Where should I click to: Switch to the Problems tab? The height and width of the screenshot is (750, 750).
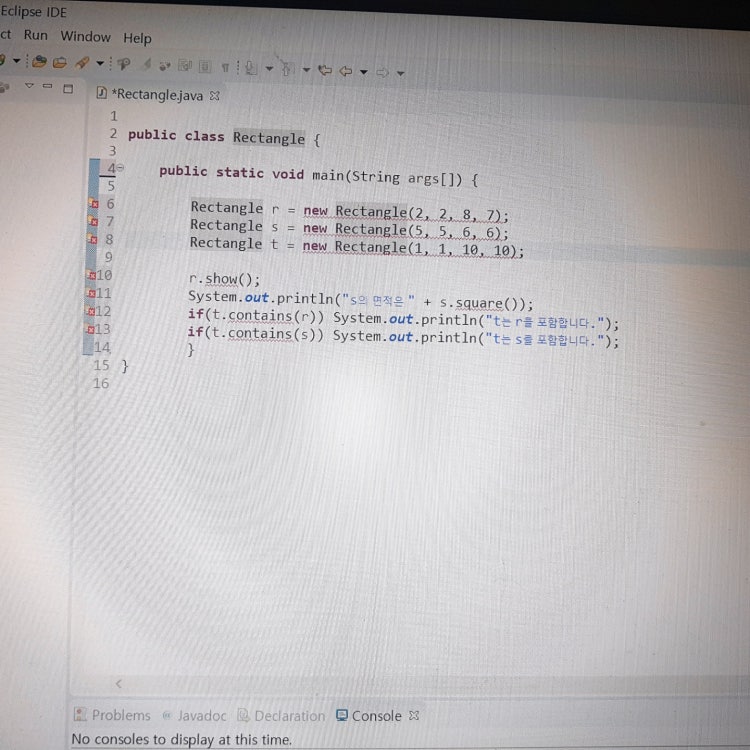112,715
